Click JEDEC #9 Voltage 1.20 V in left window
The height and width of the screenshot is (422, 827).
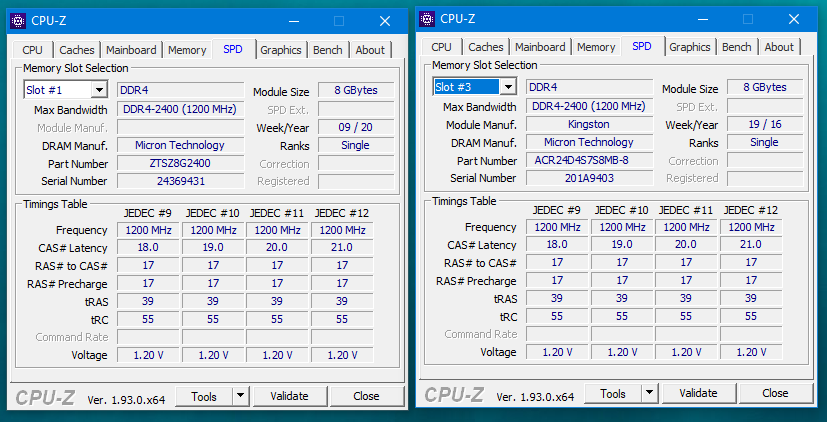(x=148, y=356)
